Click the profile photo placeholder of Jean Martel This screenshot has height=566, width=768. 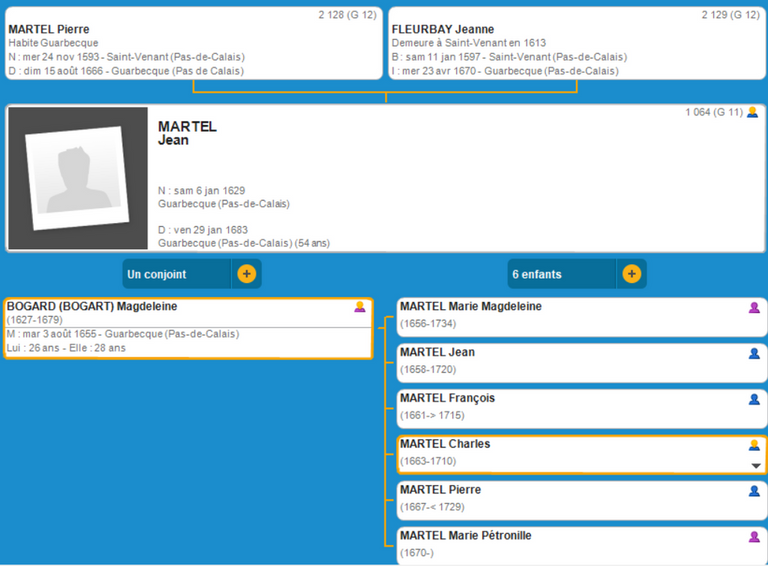click(78, 178)
